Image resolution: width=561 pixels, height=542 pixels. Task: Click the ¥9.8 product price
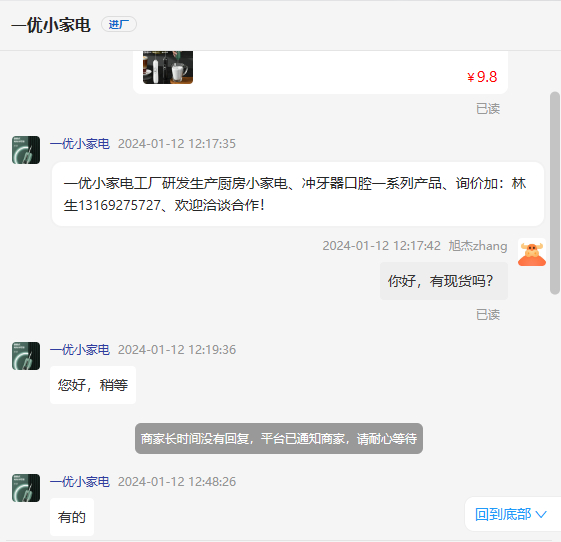click(482, 77)
